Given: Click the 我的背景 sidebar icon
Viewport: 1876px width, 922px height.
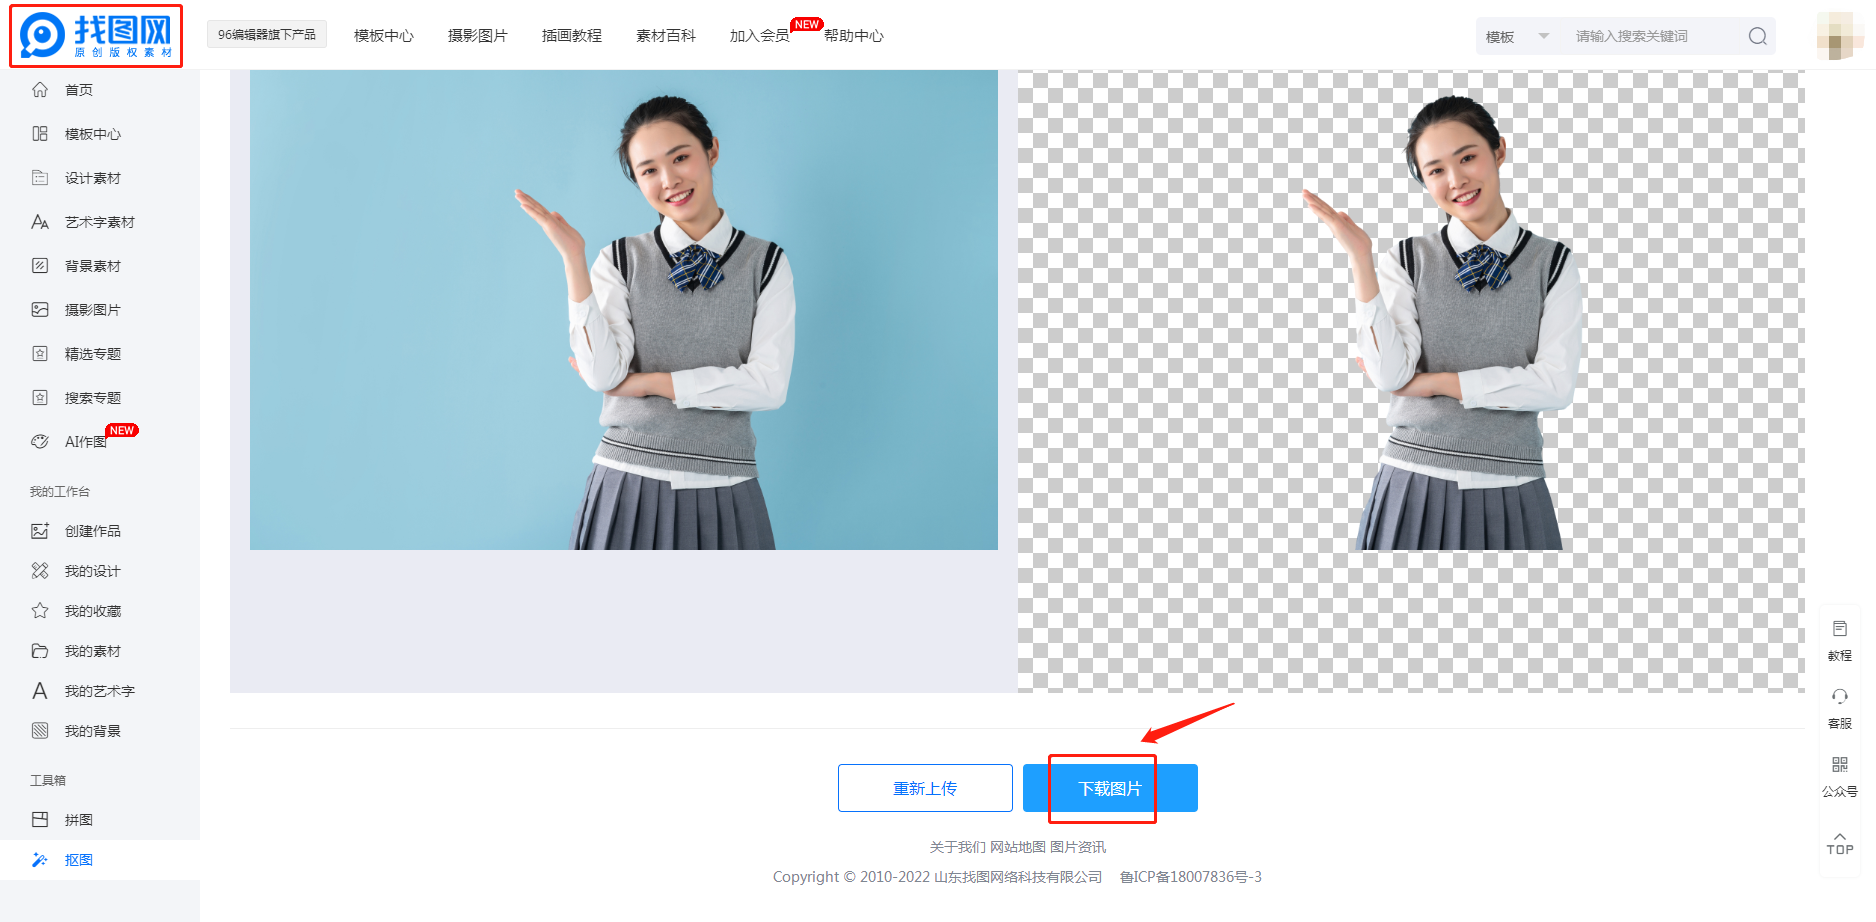Looking at the screenshot, I should pos(40,730).
